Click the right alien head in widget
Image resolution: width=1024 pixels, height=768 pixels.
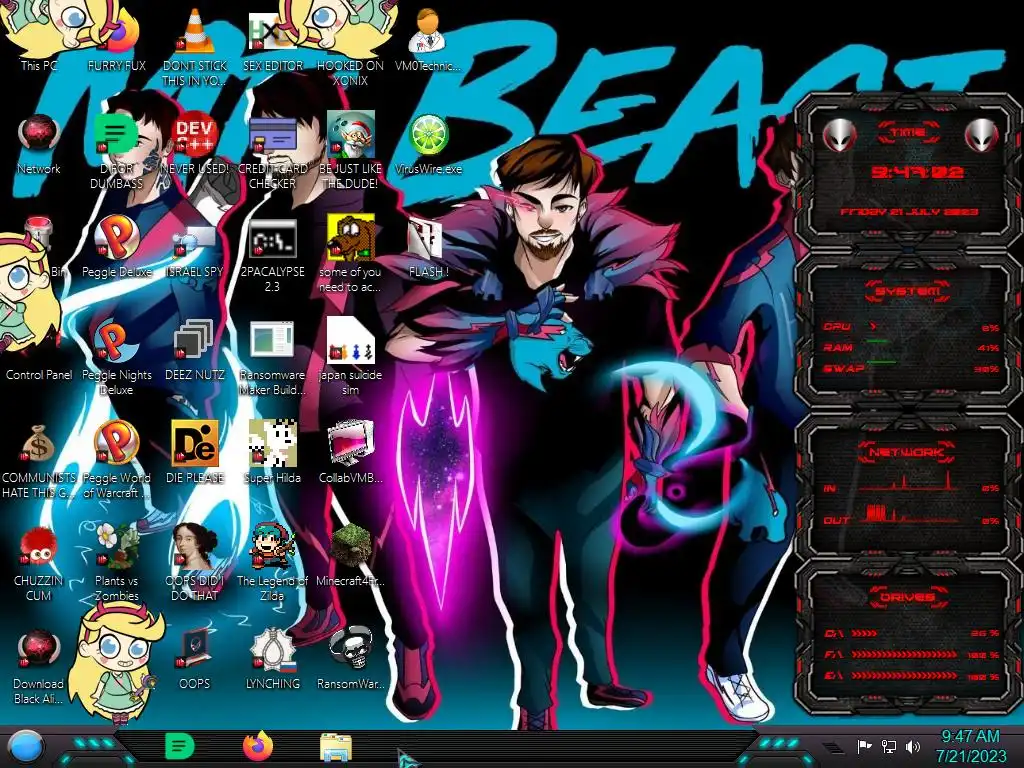coord(981,135)
